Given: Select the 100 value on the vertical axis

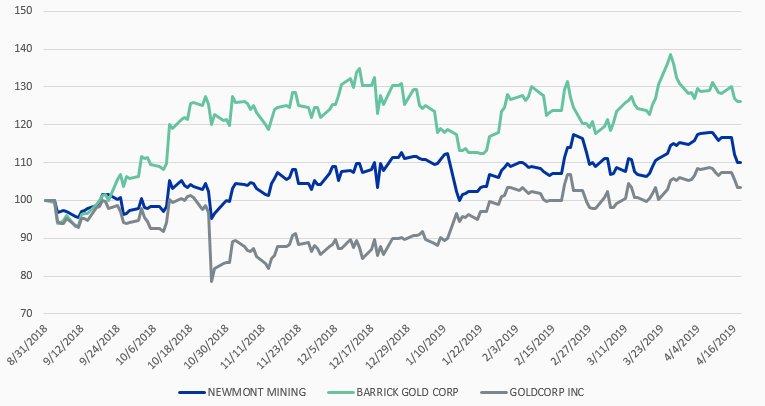Looking at the screenshot, I should tap(22, 200).
